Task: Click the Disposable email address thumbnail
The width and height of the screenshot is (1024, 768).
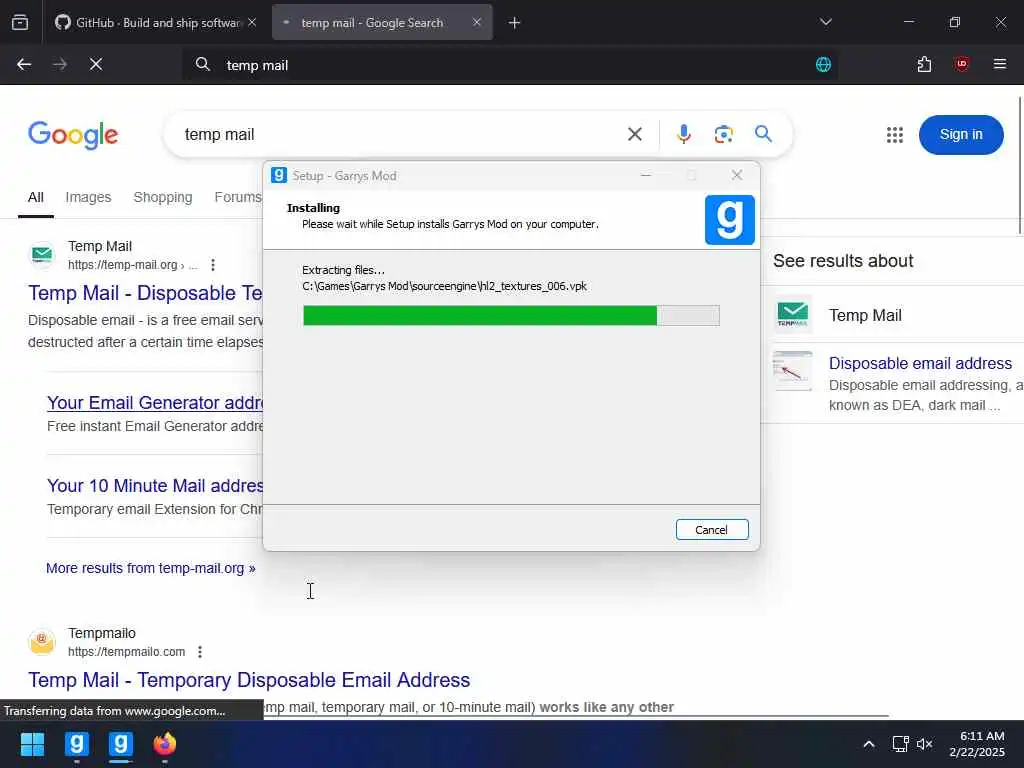Action: (793, 371)
